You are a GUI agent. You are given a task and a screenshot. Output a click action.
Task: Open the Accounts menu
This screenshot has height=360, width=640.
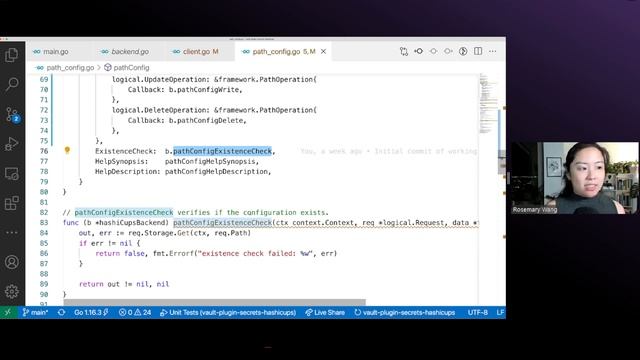12,262
